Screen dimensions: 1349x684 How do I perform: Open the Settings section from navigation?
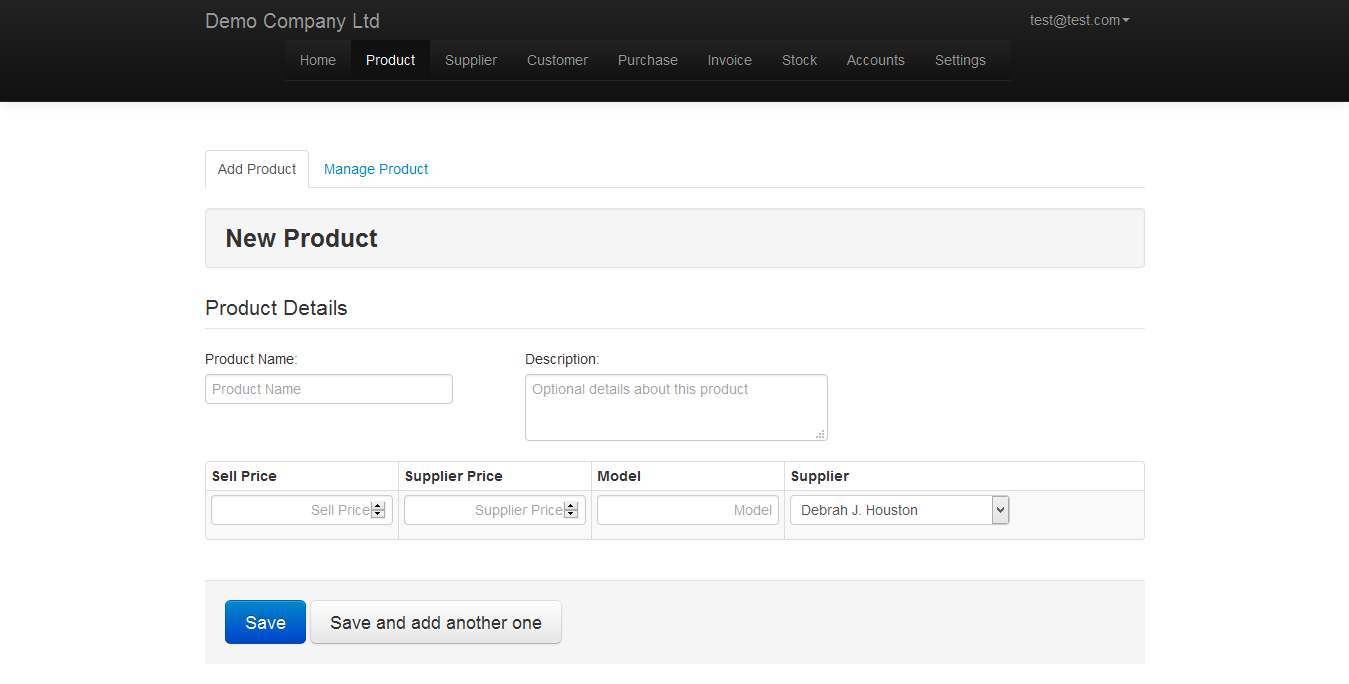[x=959, y=60]
